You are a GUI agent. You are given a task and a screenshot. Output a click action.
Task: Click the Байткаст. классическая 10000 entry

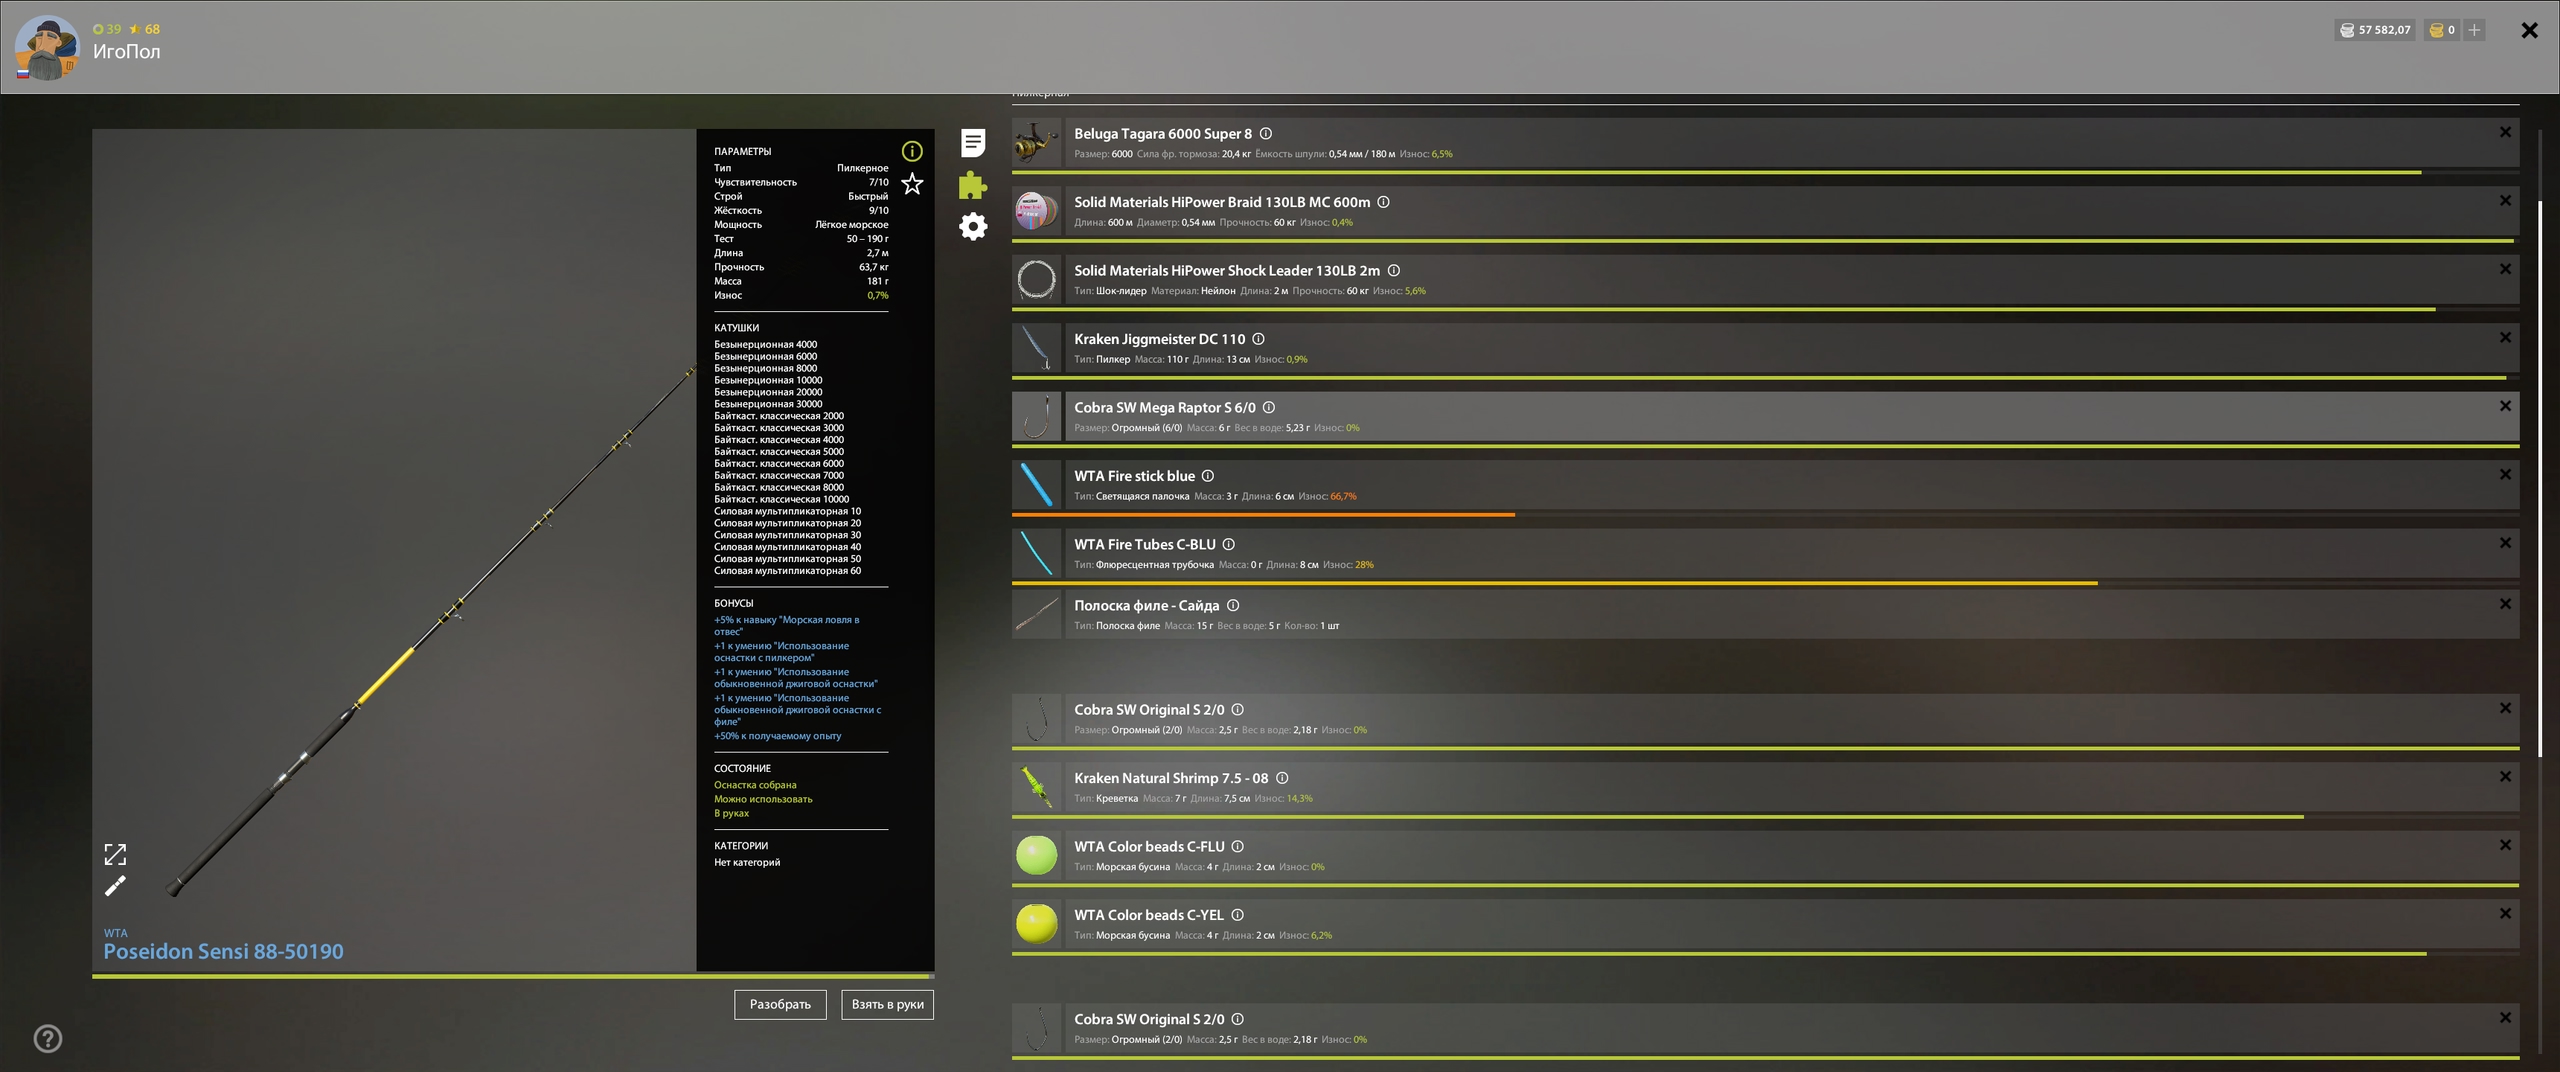point(781,500)
